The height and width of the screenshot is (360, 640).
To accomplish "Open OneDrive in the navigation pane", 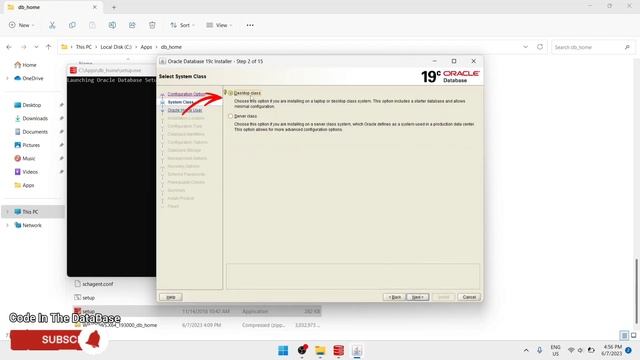I will 29,78.
